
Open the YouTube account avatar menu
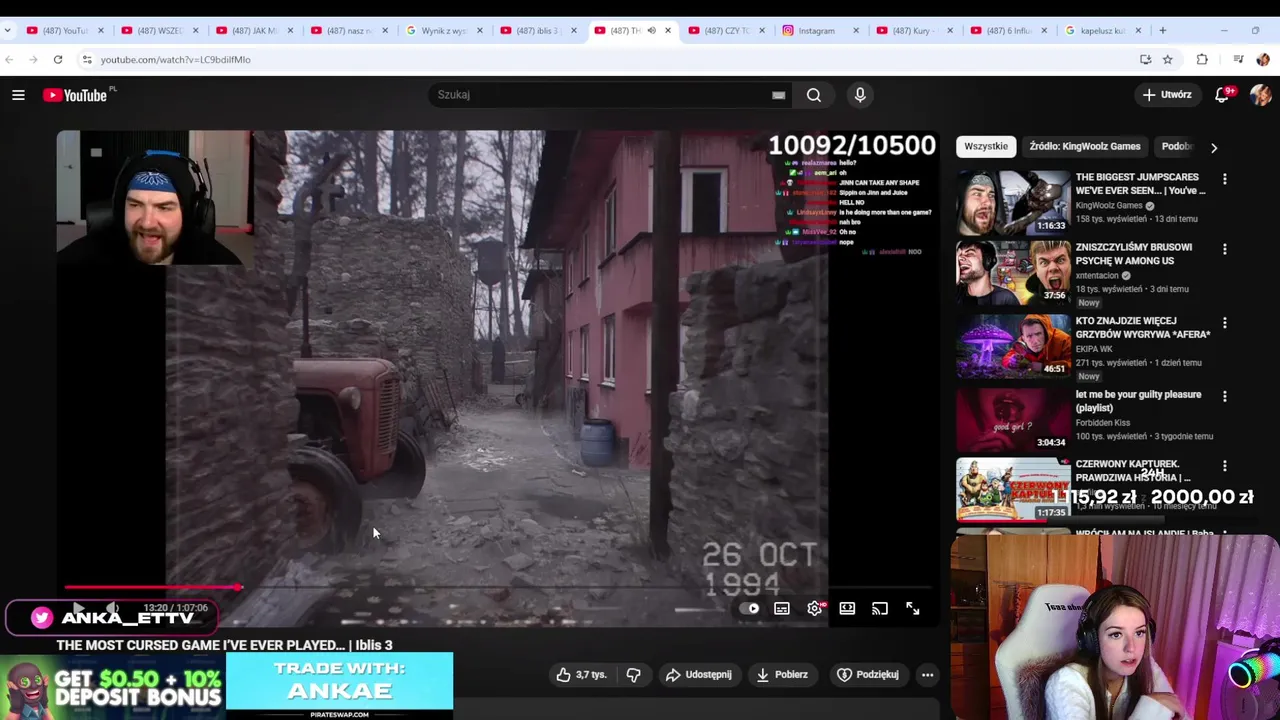pyautogui.click(x=1260, y=95)
